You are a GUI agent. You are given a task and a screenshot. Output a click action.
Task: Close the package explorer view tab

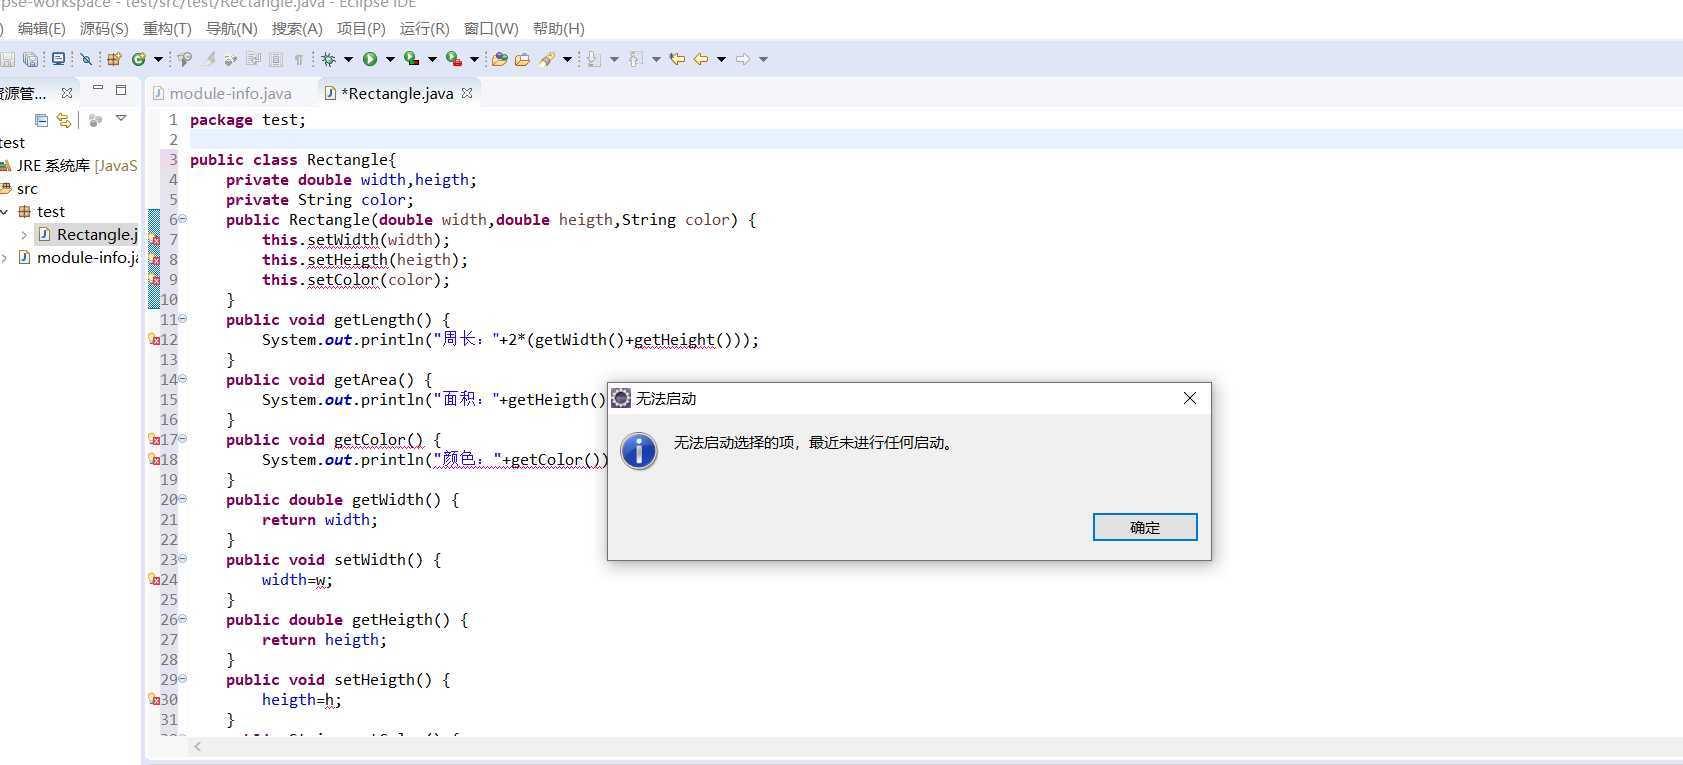point(67,93)
